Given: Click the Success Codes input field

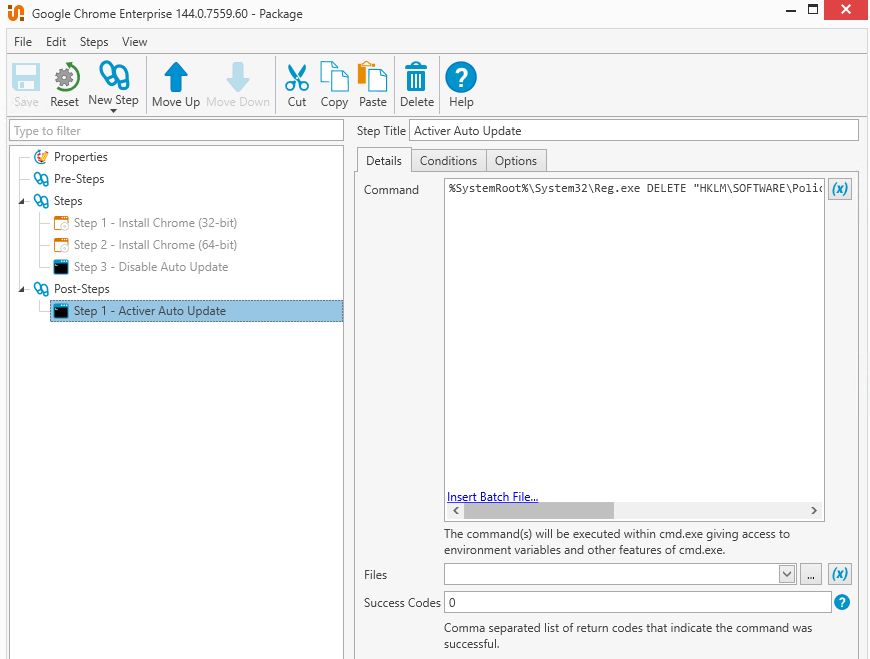Looking at the screenshot, I should 638,602.
